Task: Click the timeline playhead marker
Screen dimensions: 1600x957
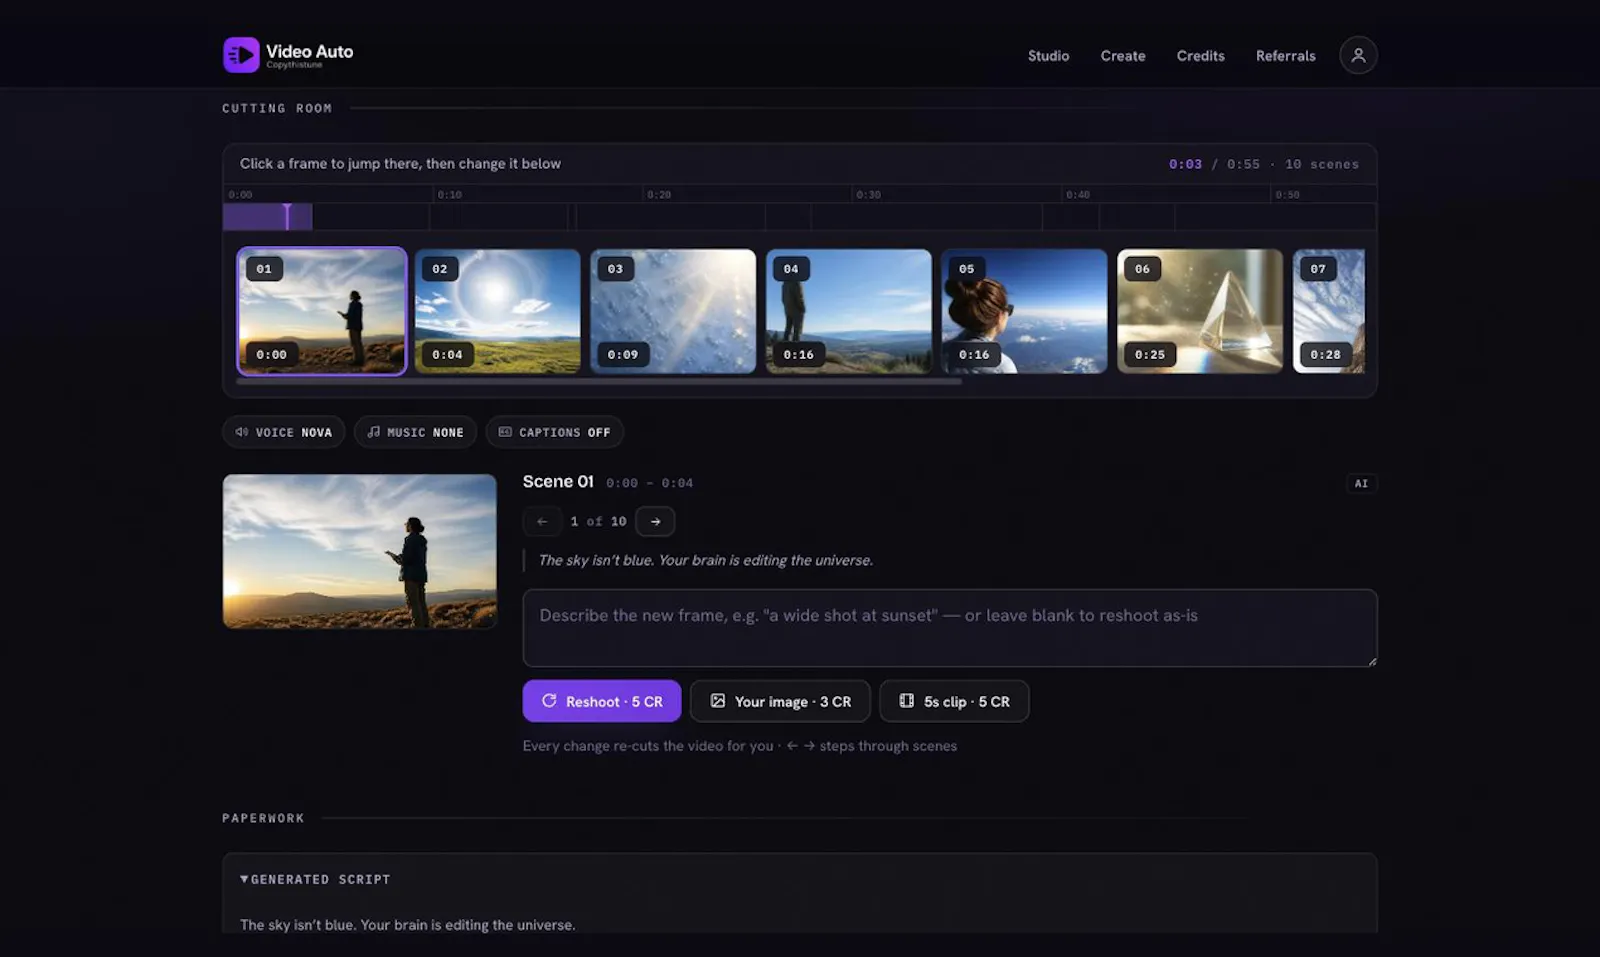Action: (287, 216)
